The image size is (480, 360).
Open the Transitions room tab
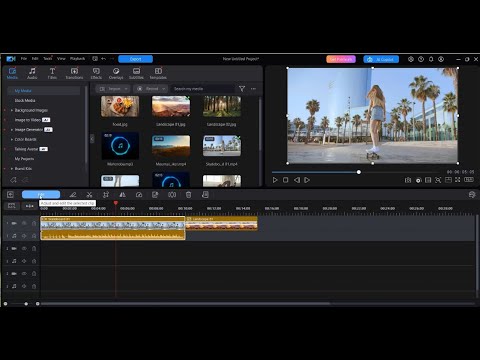pyautogui.click(x=74, y=73)
